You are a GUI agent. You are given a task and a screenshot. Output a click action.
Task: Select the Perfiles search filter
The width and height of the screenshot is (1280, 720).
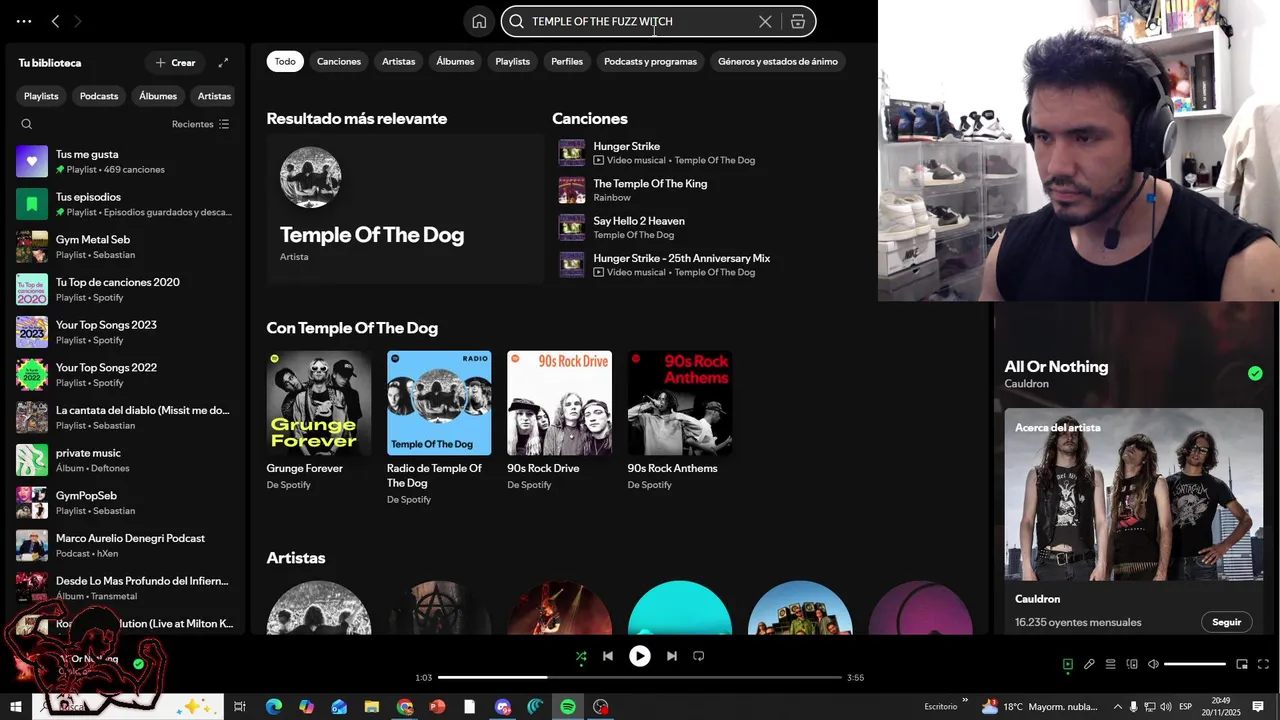tap(567, 61)
